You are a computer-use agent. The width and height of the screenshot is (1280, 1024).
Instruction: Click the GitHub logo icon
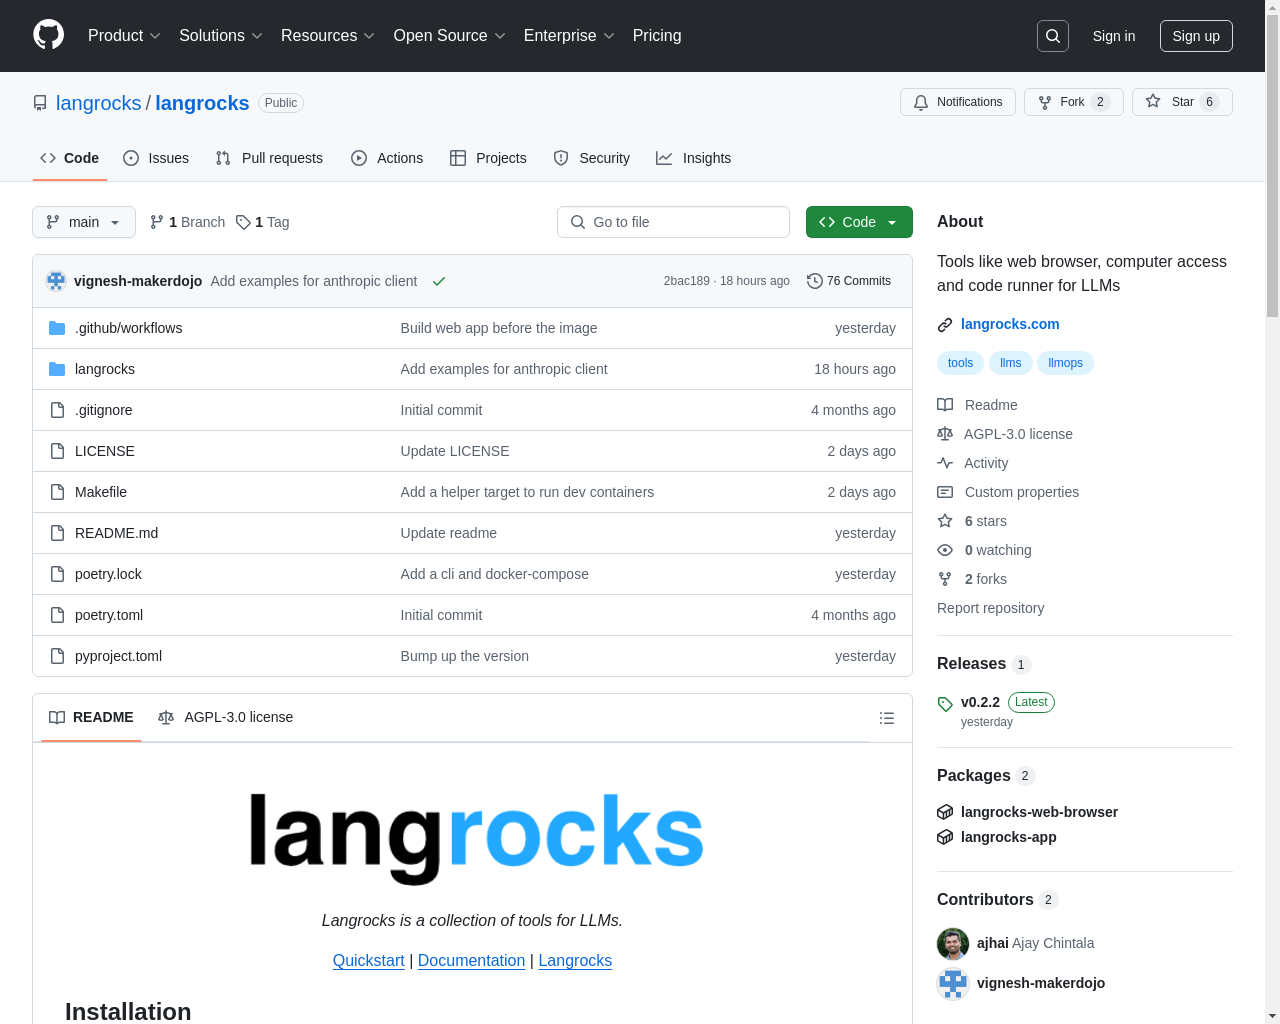(x=48, y=35)
